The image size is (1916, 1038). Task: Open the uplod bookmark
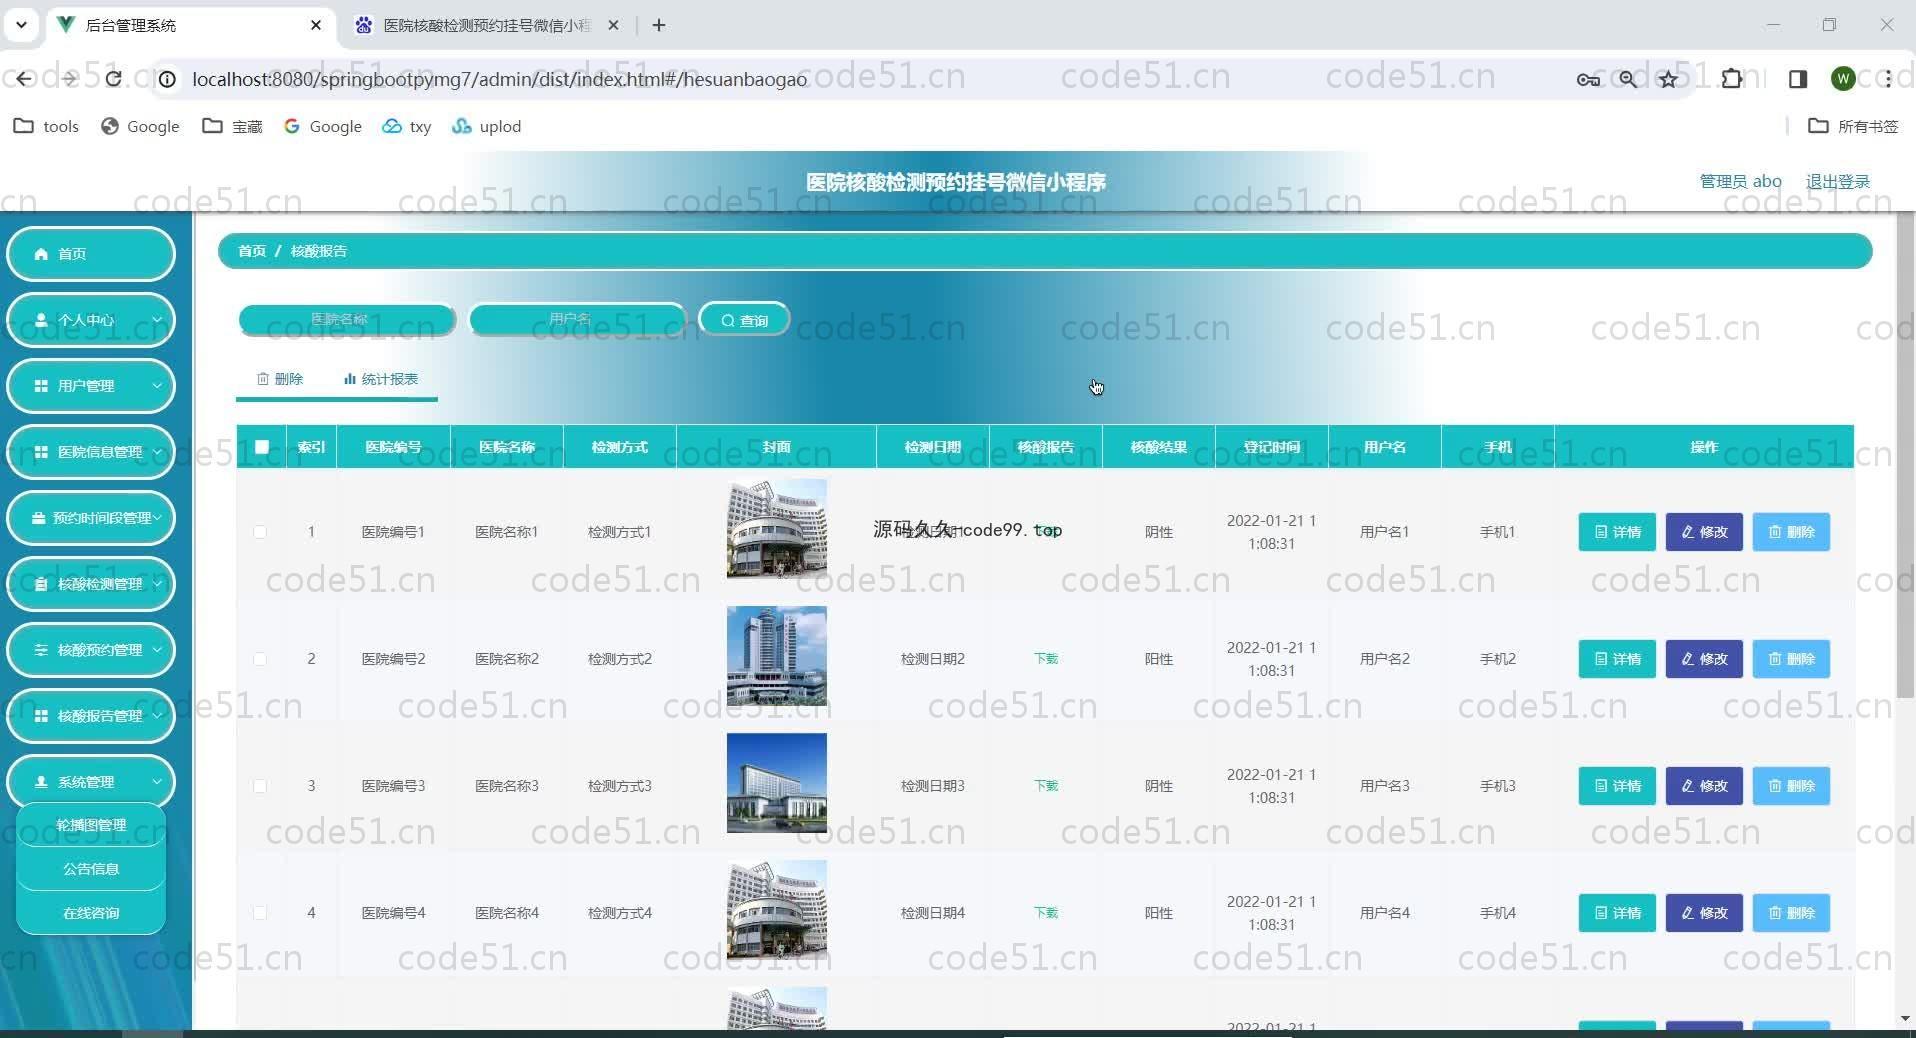487,126
